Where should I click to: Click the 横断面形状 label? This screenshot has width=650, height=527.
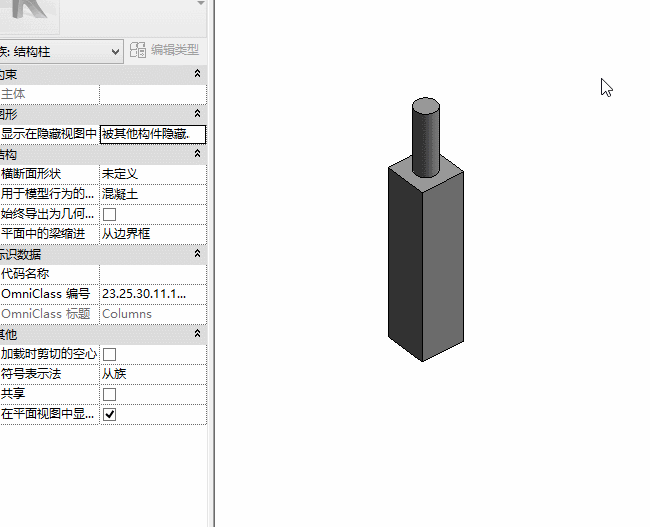[31, 174]
